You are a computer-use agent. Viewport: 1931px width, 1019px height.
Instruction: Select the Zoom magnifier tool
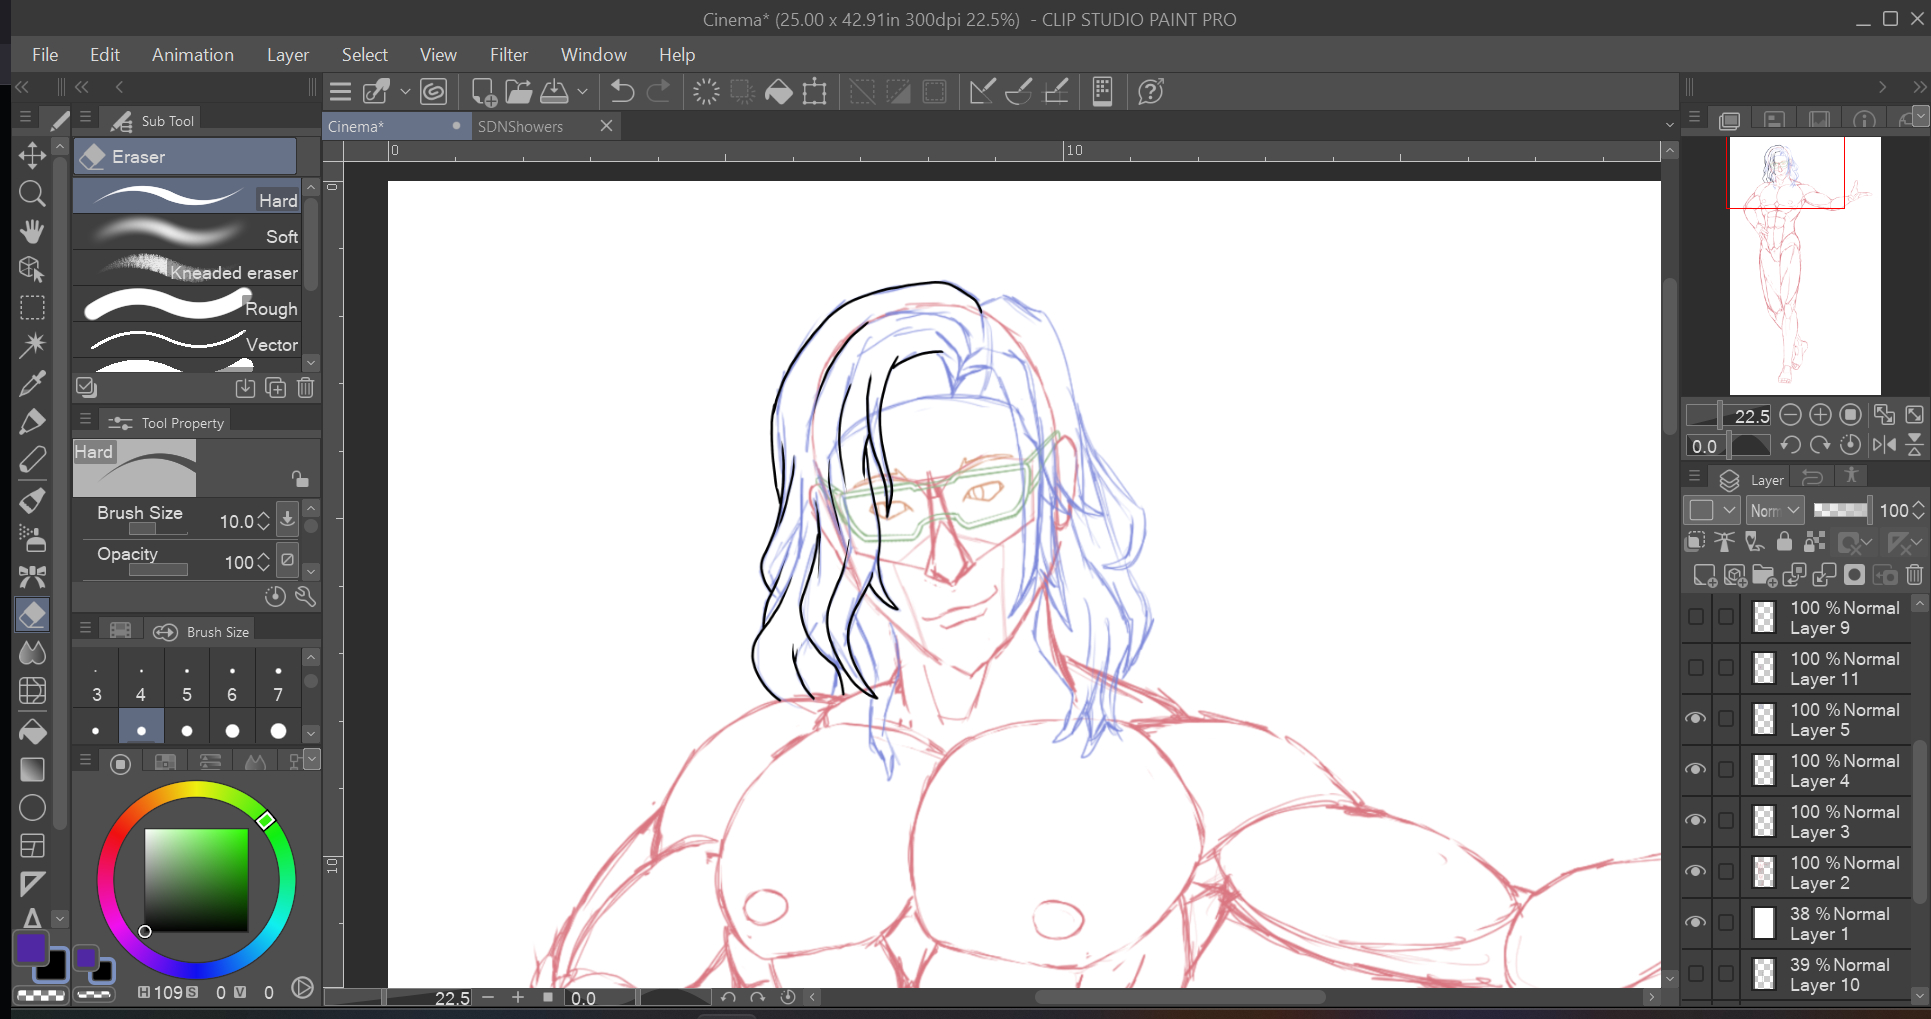click(32, 193)
